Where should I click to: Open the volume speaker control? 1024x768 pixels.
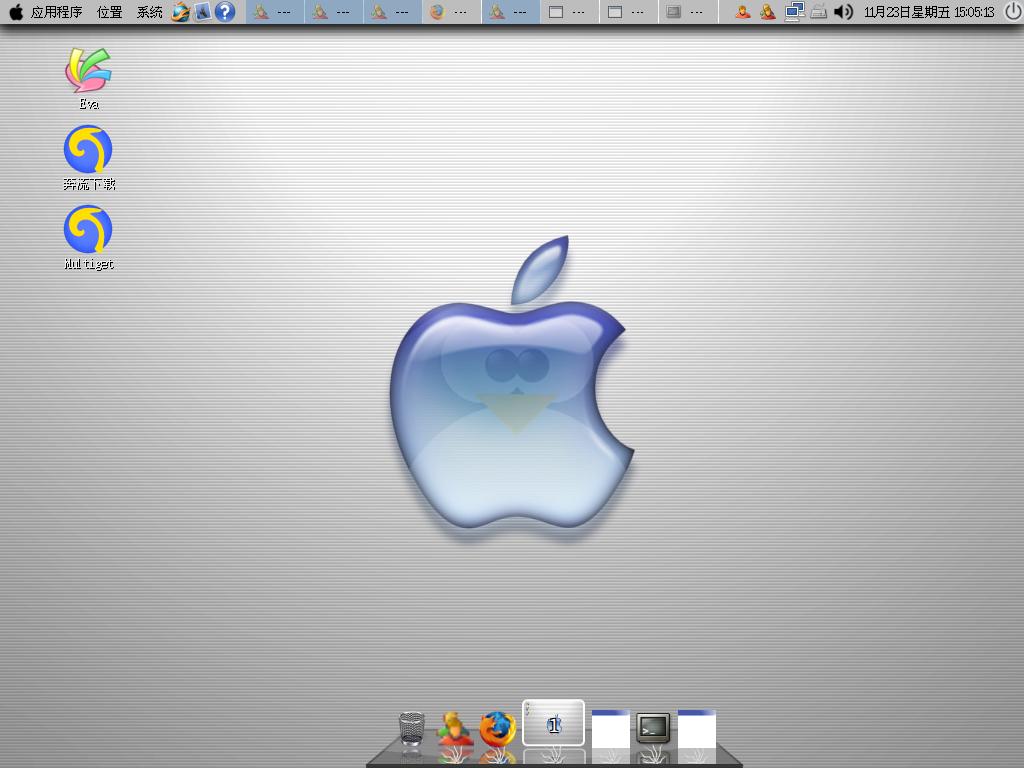(x=843, y=12)
